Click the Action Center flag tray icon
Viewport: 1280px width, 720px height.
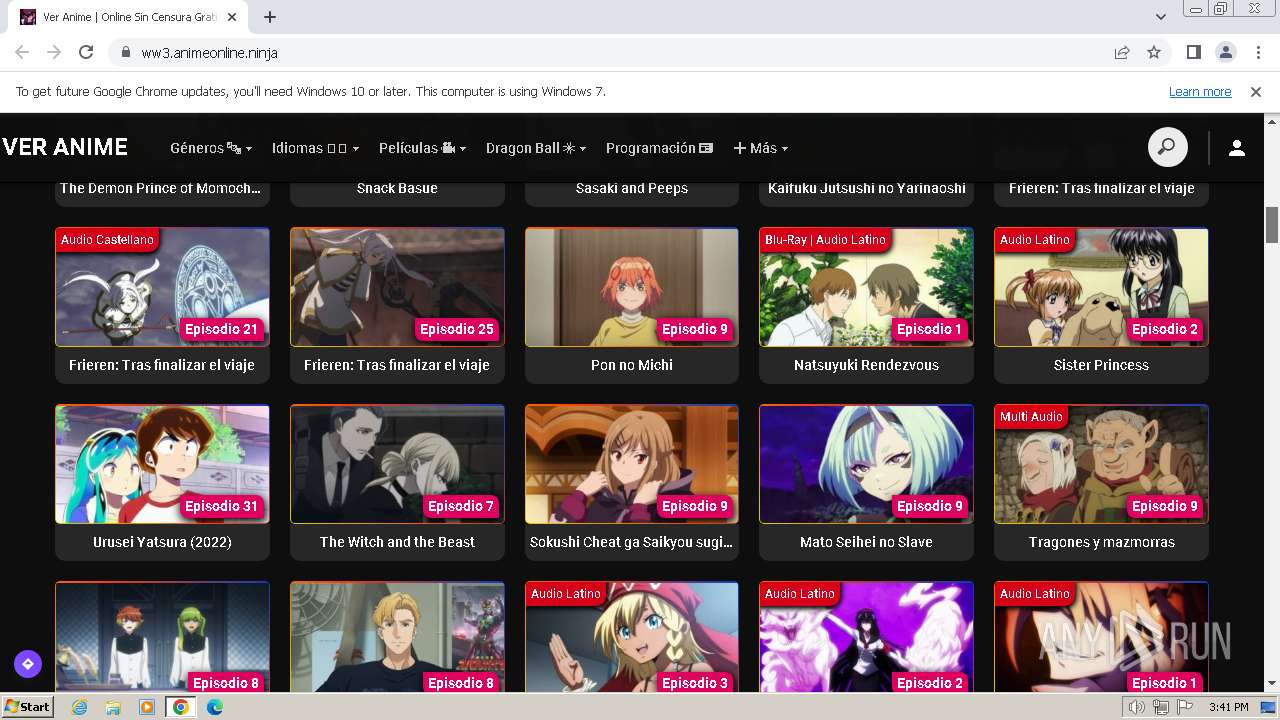click(x=1185, y=707)
